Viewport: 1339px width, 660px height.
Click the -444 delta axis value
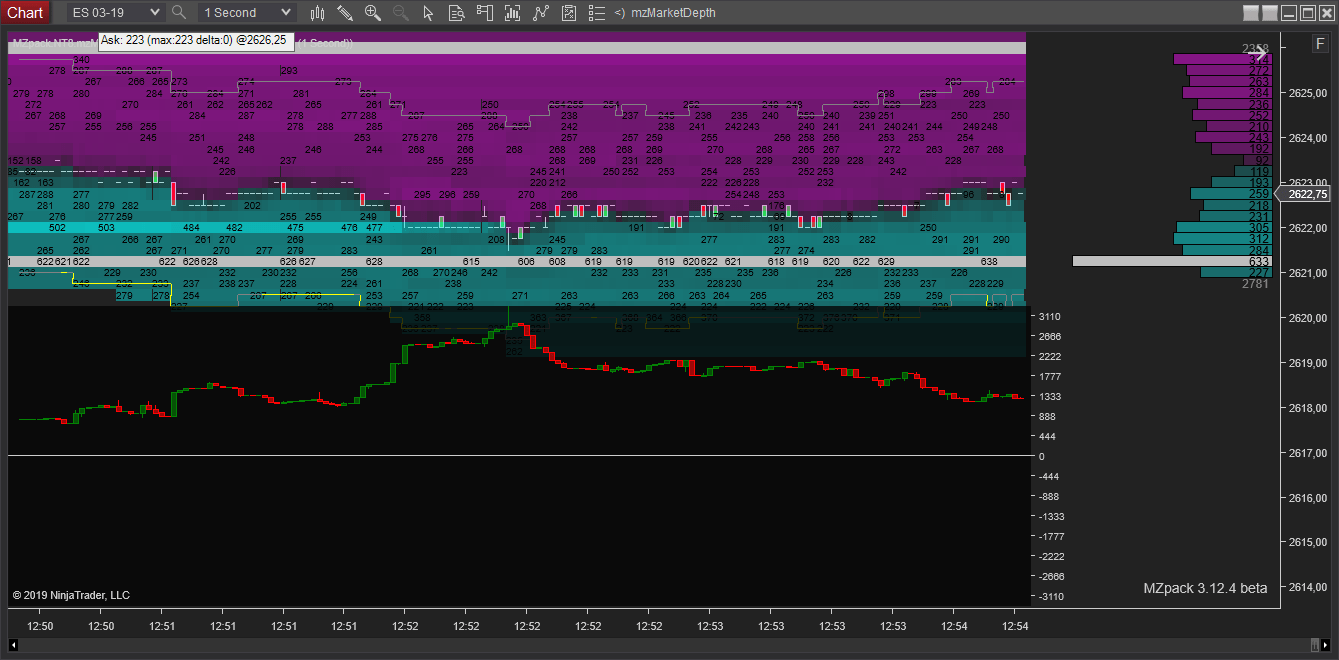pos(1050,476)
